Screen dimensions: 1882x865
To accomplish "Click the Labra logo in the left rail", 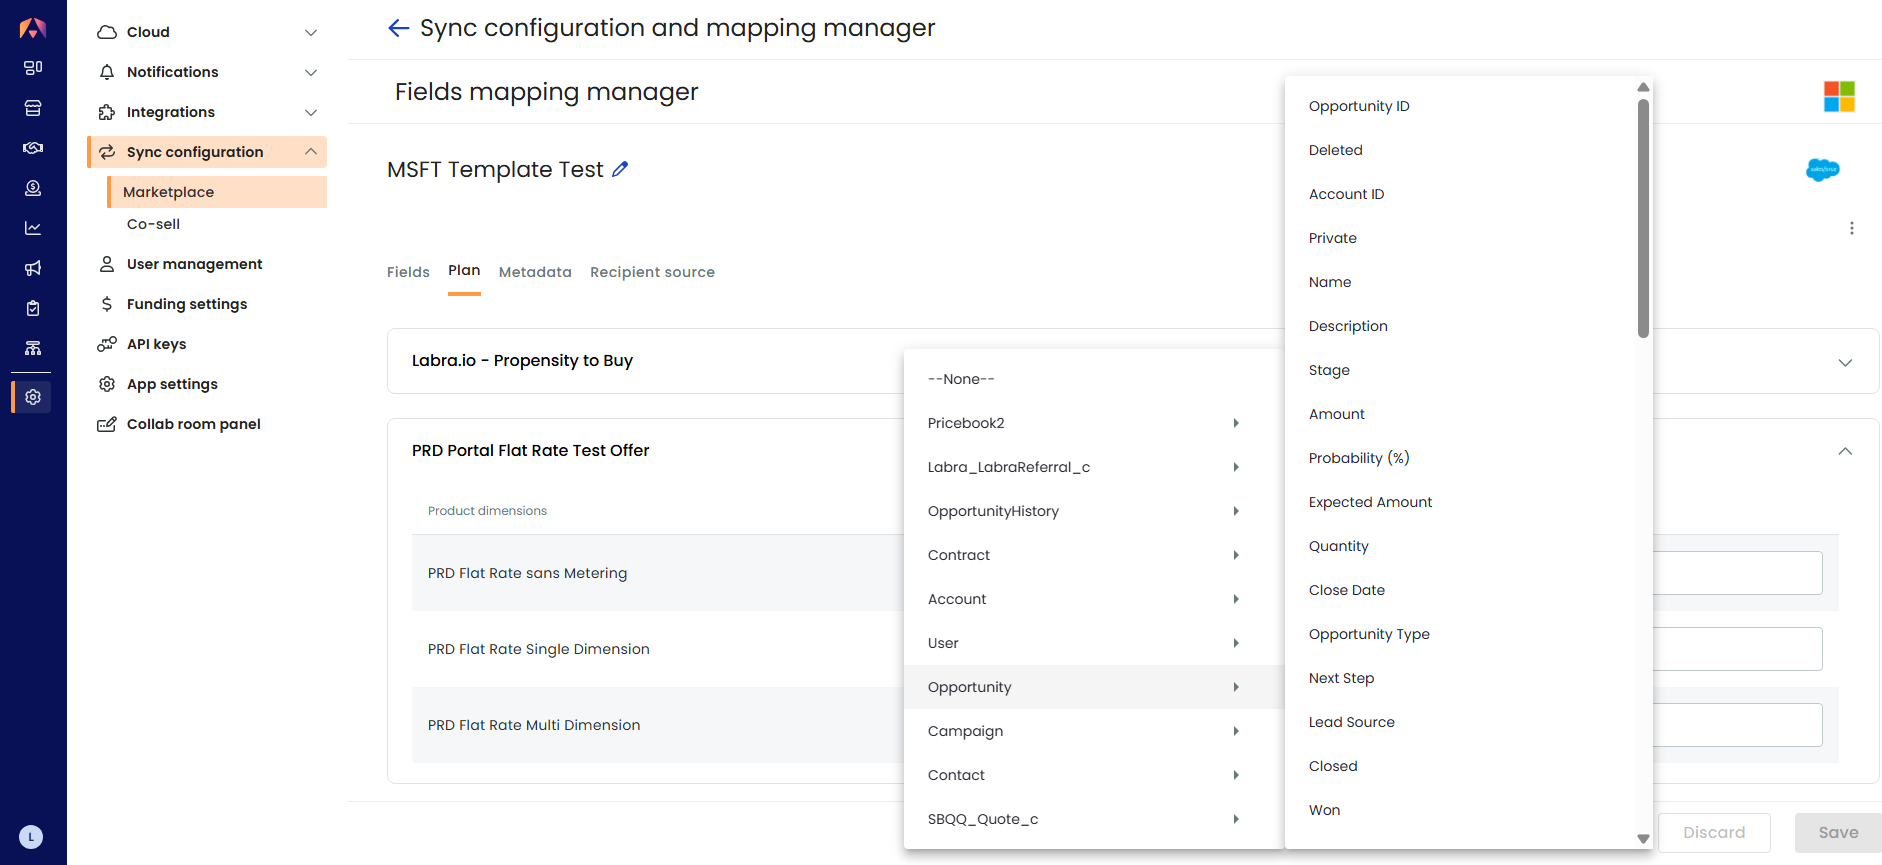I will tap(33, 28).
